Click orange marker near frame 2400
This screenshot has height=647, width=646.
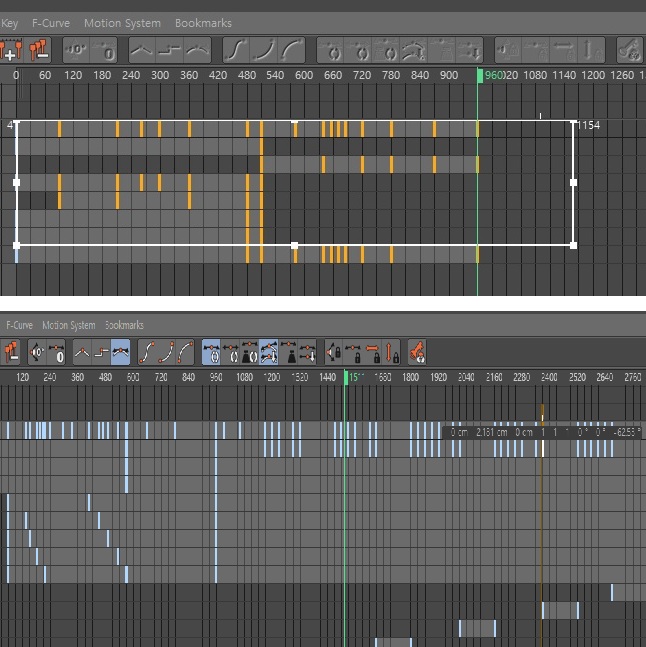pyautogui.click(x=542, y=412)
